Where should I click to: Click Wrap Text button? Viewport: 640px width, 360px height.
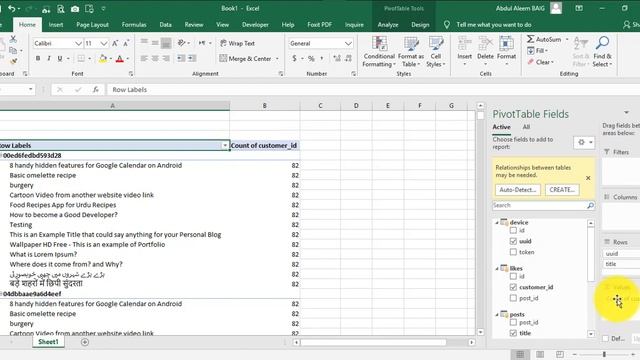[x=238, y=43]
